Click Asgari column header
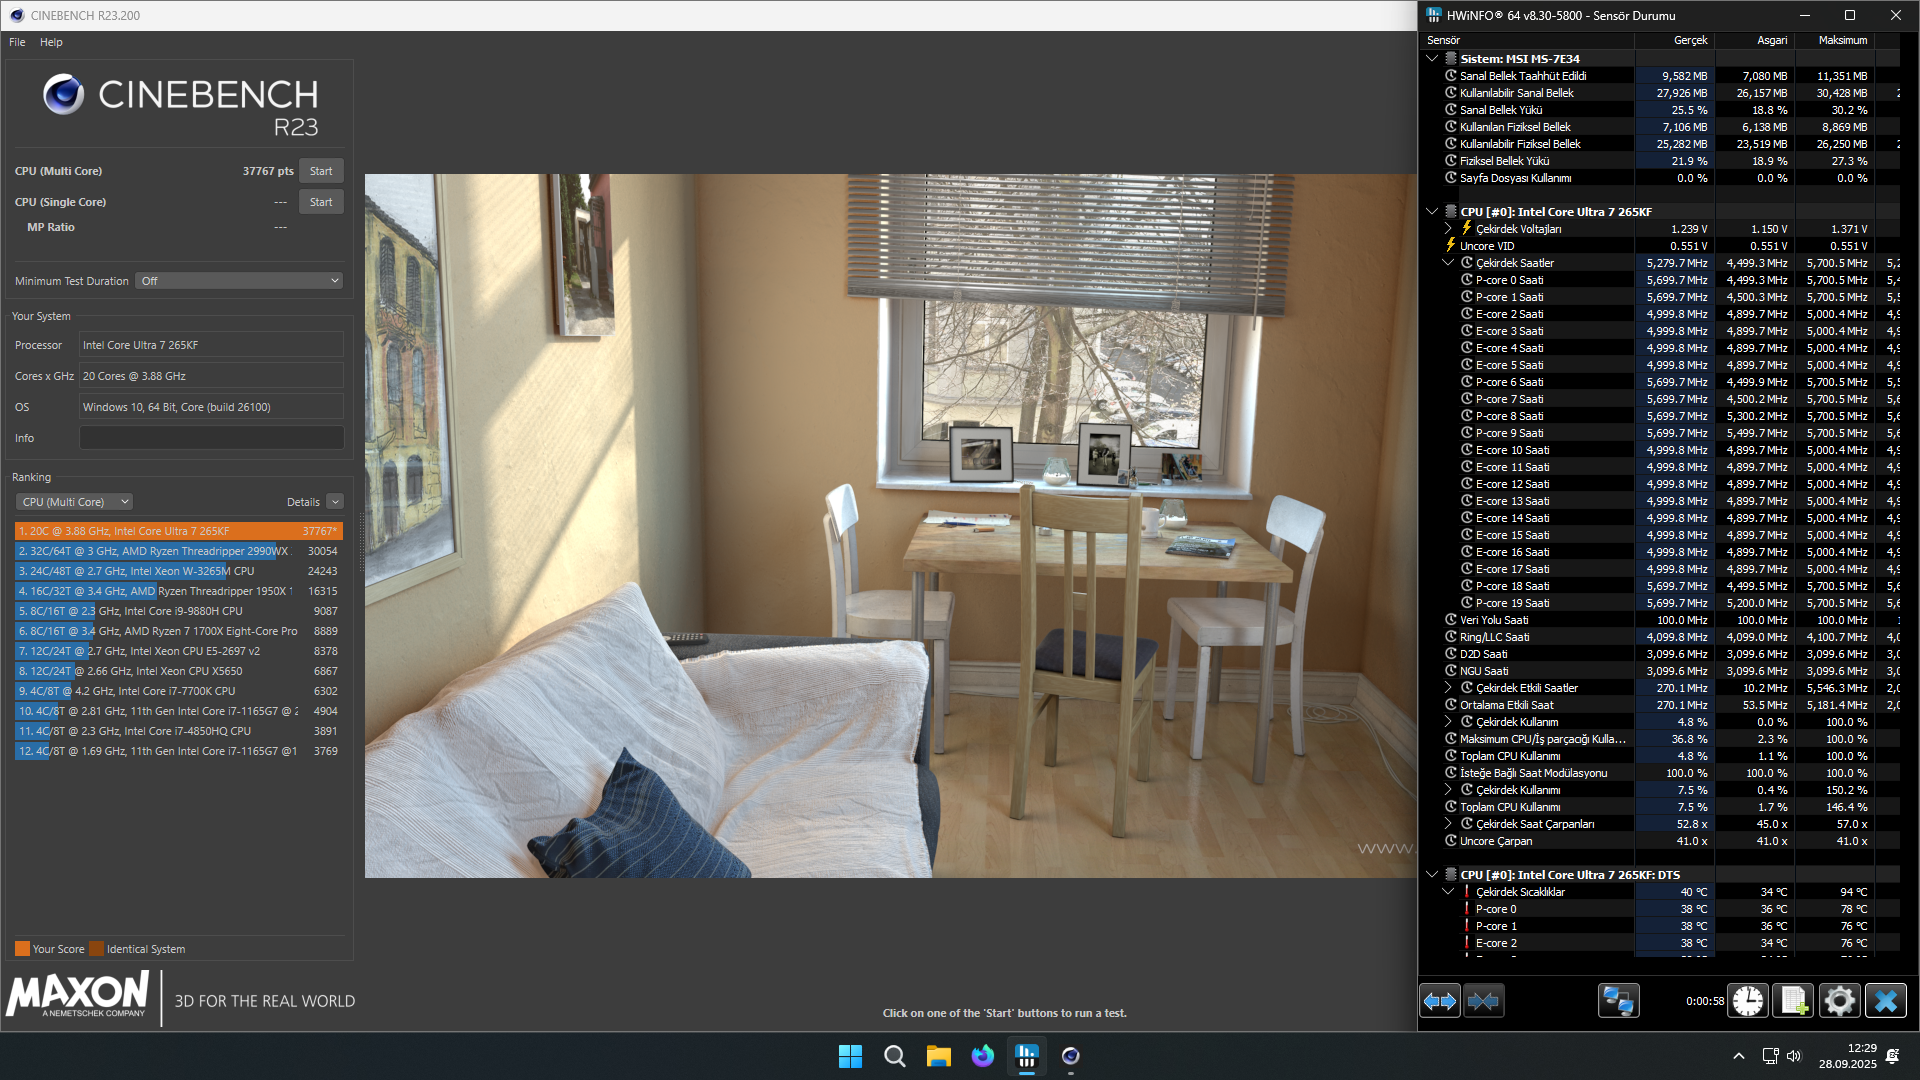Viewport: 1920px width, 1080px height. point(1754,40)
